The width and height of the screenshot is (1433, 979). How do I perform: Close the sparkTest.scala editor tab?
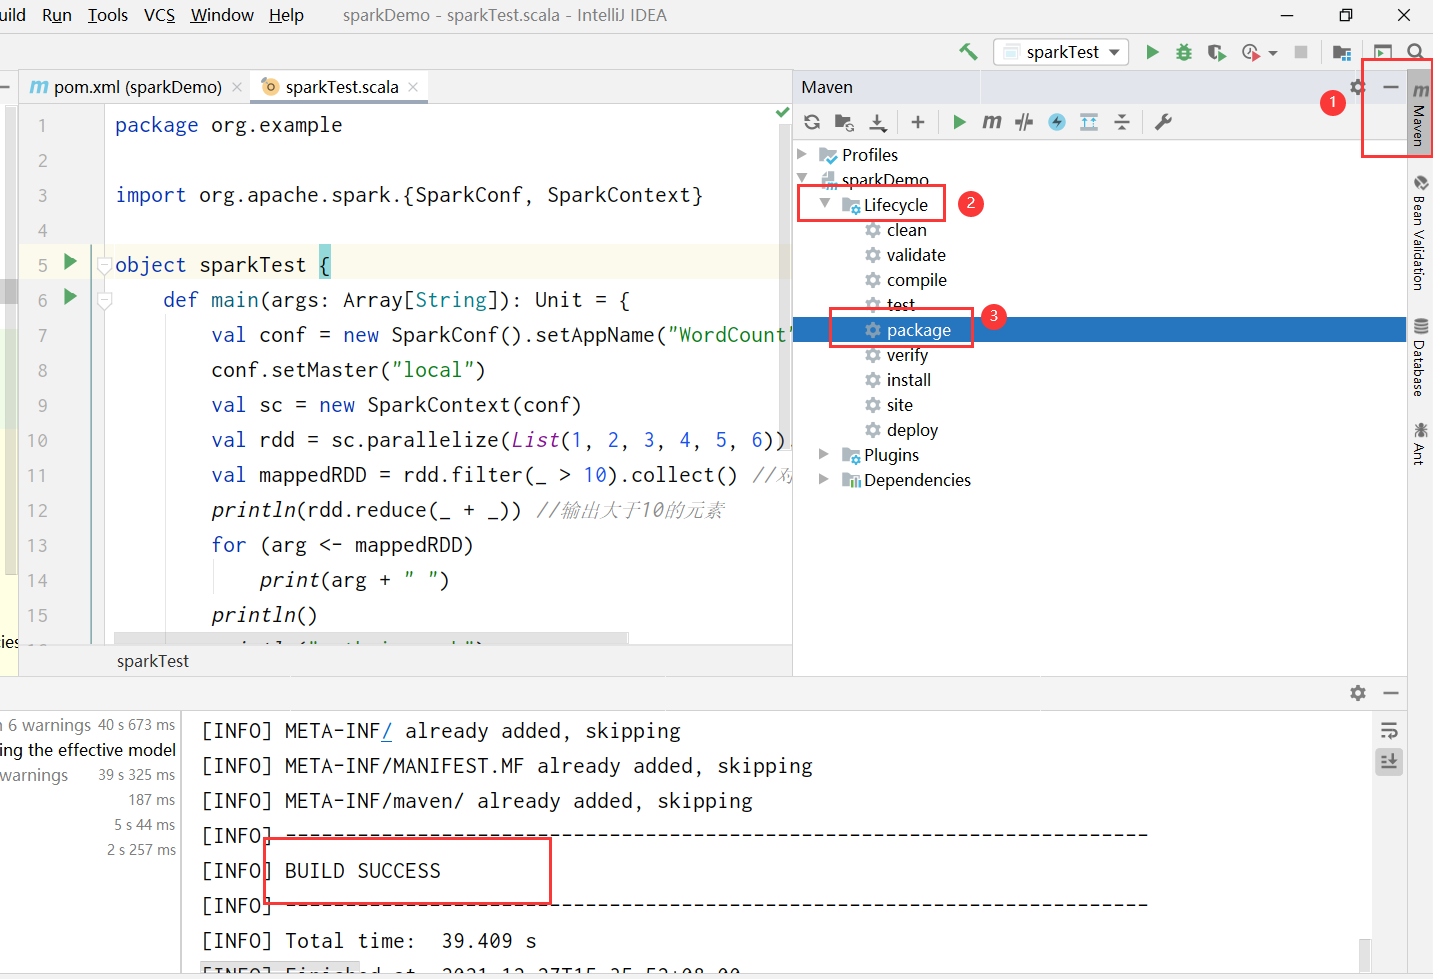pos(413,87)
